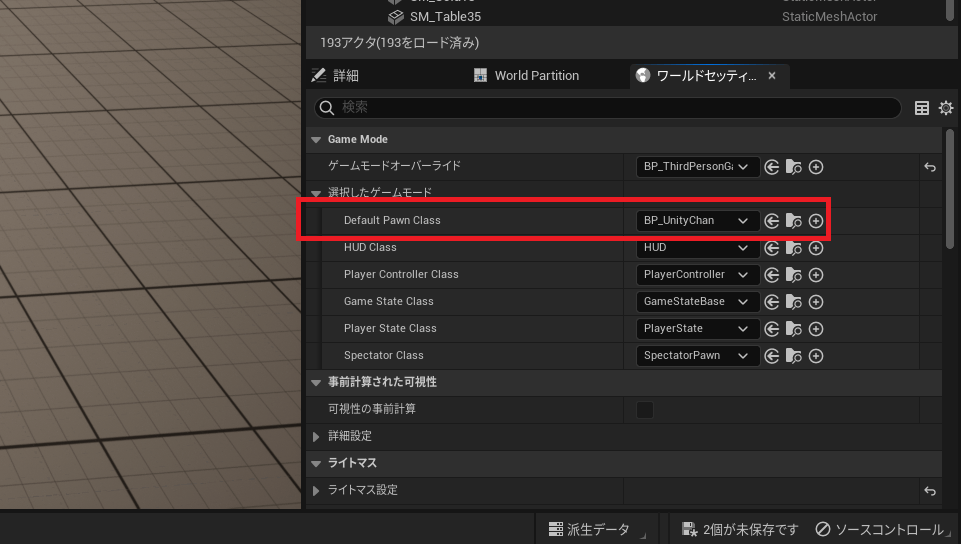Open property matrix table view icon

click(x=922, y=108)
